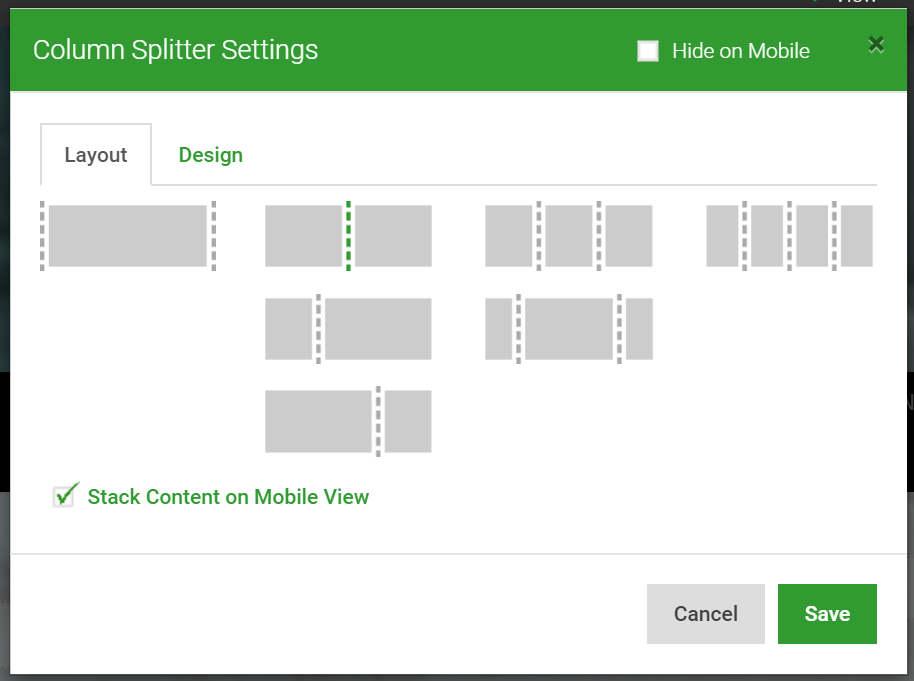
Task: Choose the wide-center with narrow sides layout
Action: [x=568, y=329]
